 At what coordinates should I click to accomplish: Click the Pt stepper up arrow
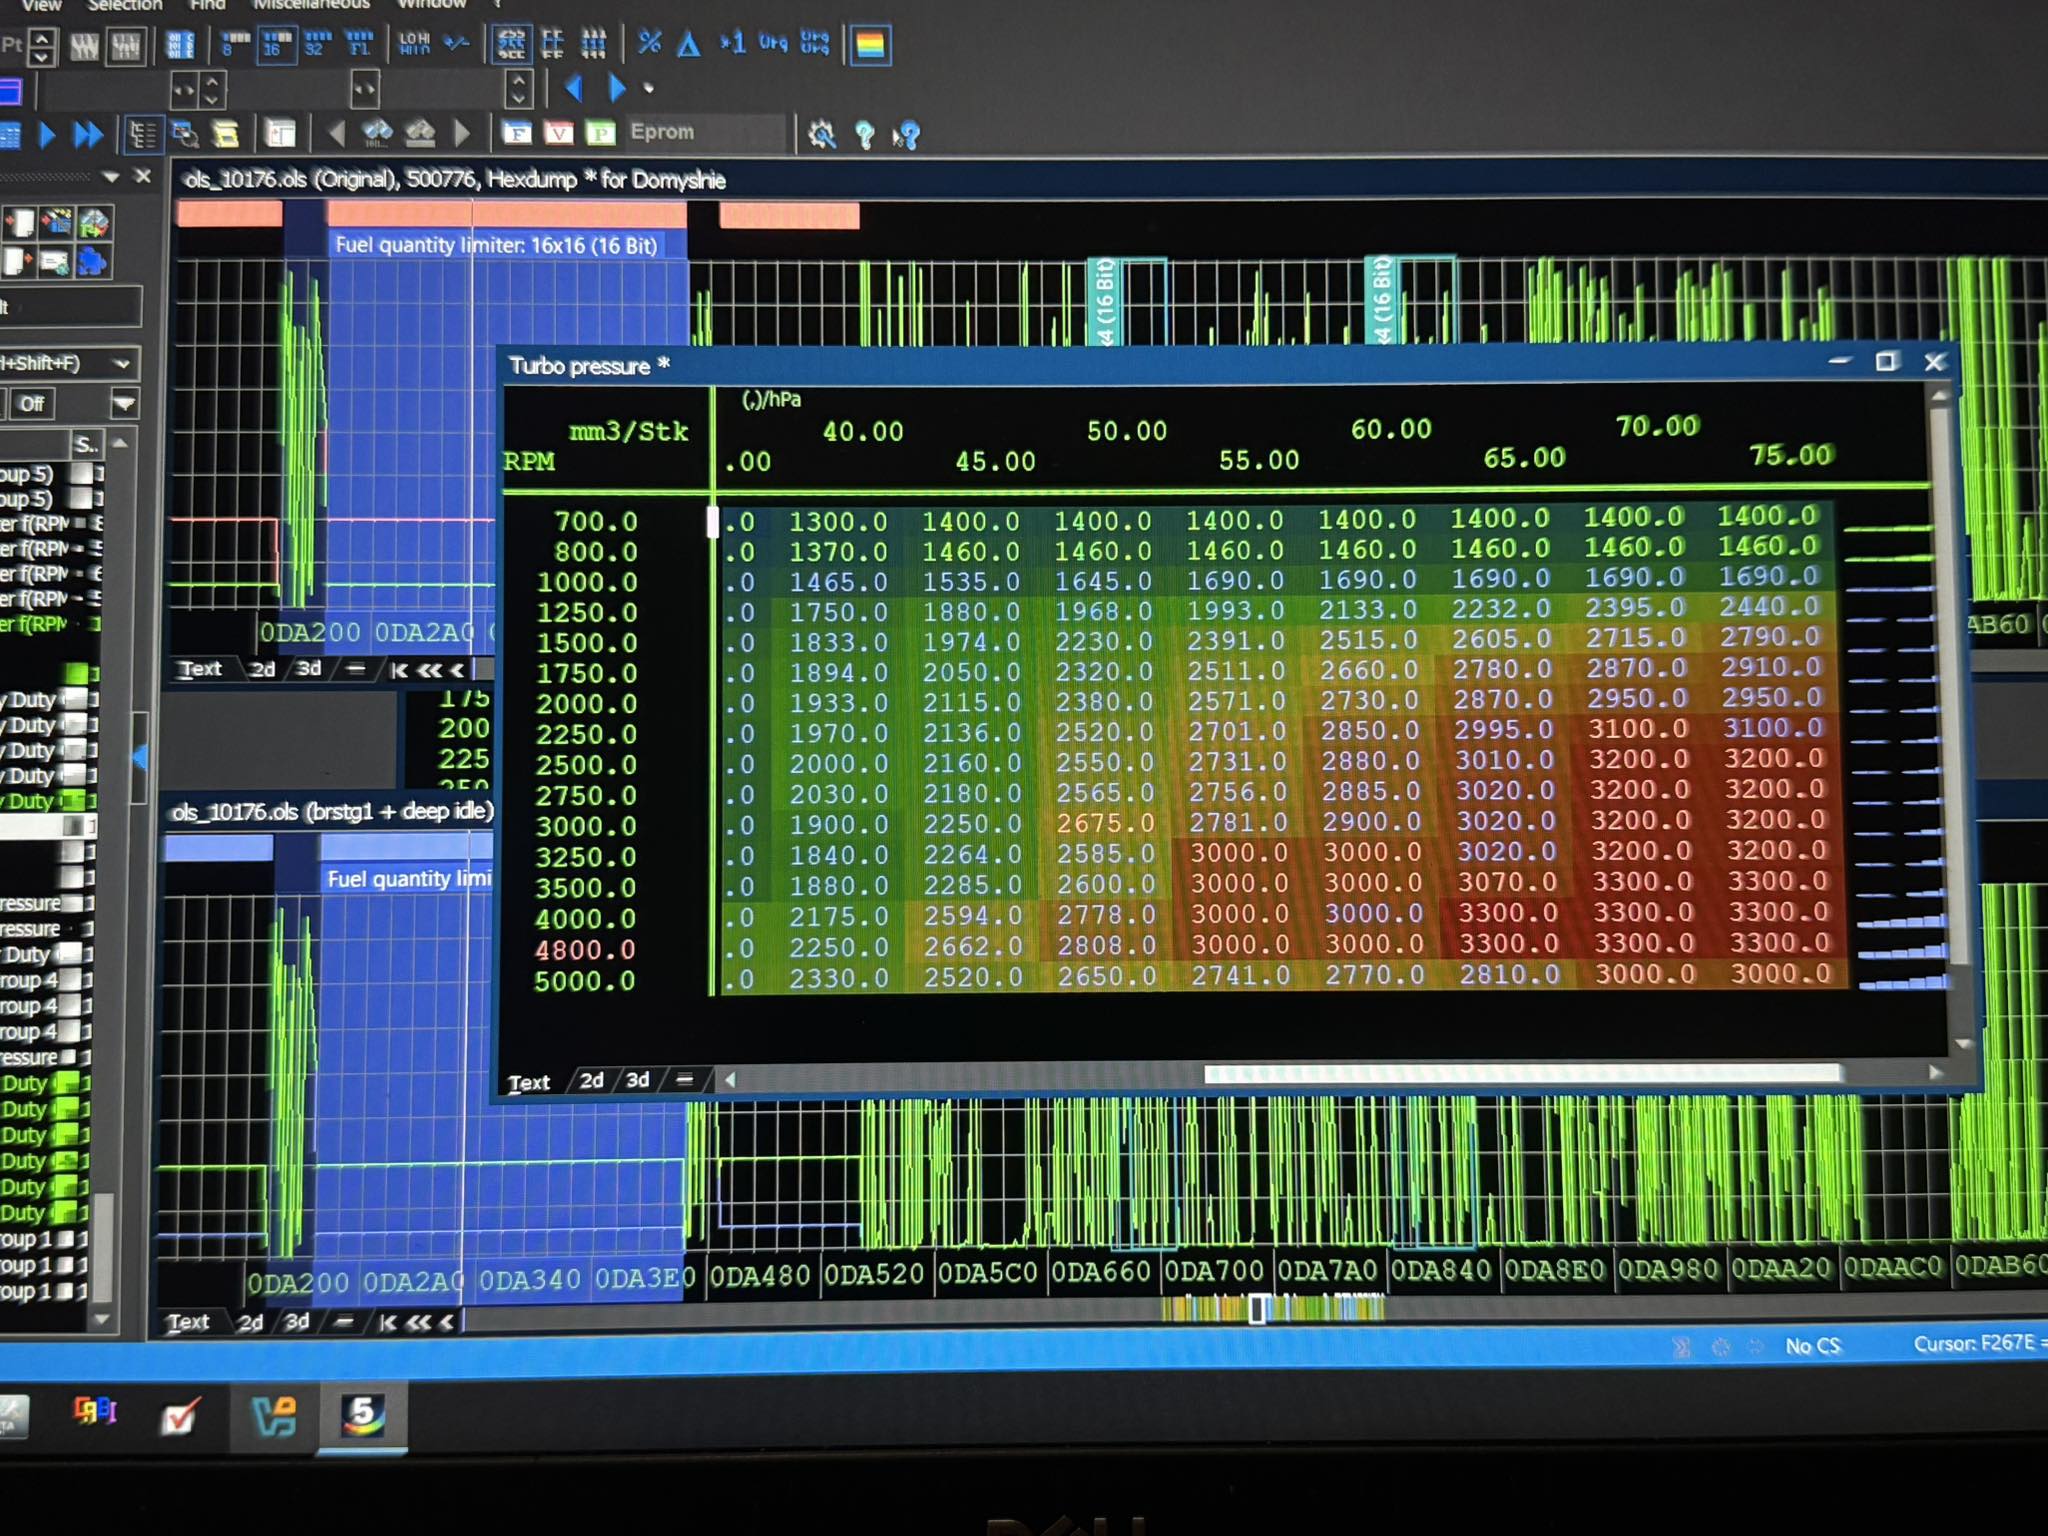[42, 38]
